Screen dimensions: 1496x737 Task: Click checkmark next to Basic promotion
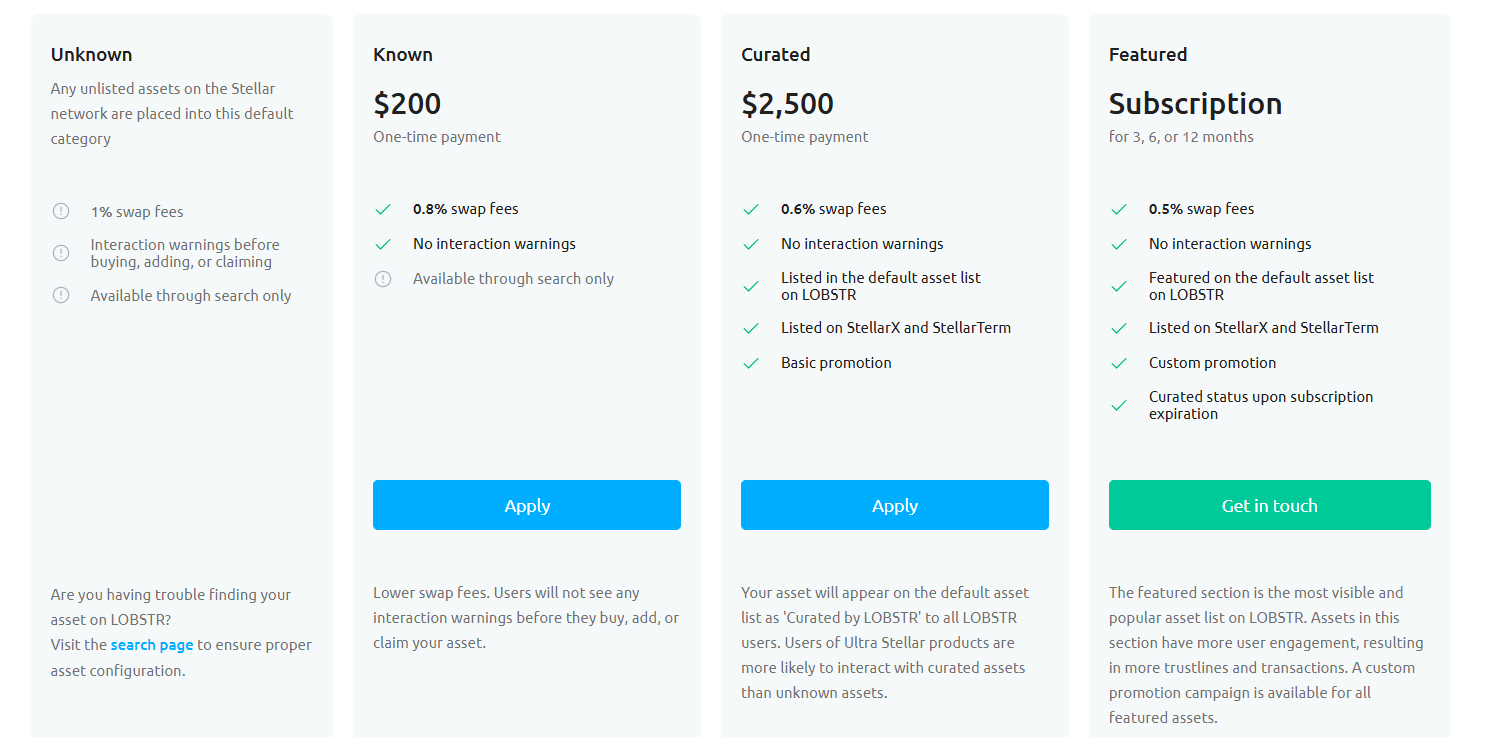click(751, 363)
